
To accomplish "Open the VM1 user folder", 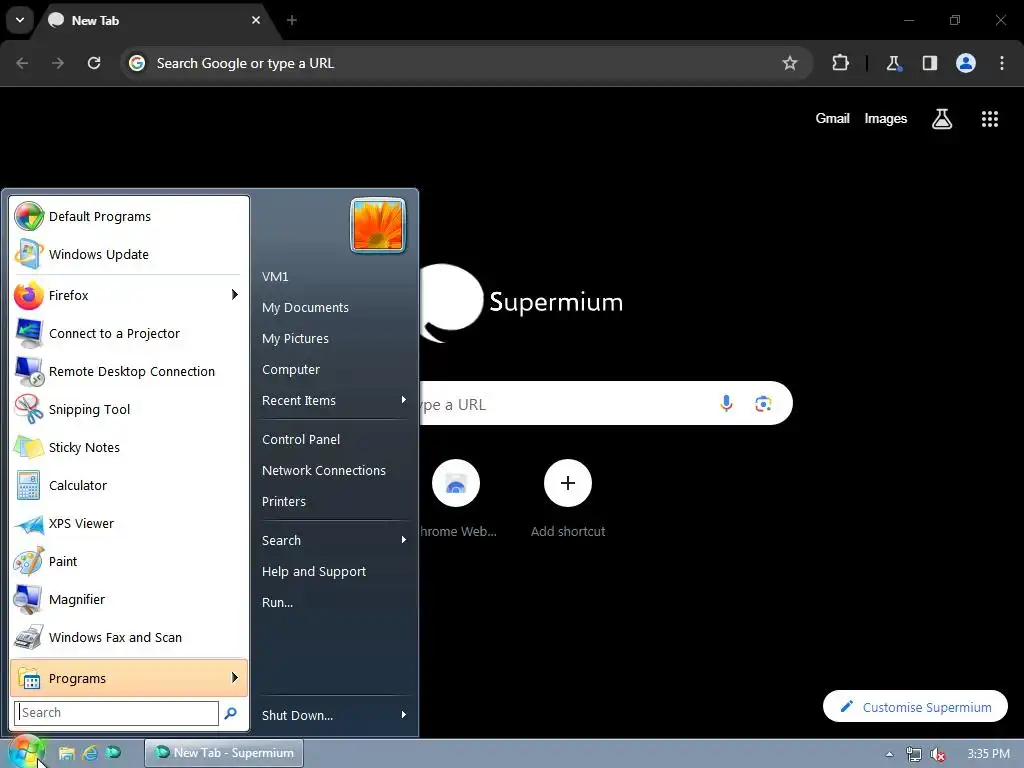I will (x=275, y=277).
